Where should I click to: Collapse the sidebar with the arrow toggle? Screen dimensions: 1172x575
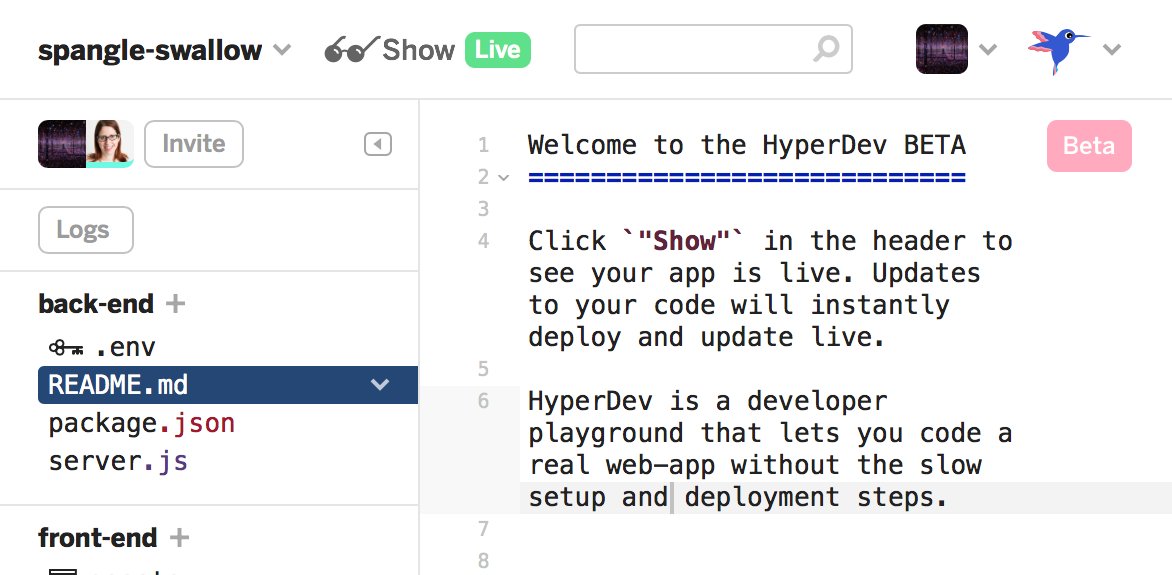coord(378,144)
